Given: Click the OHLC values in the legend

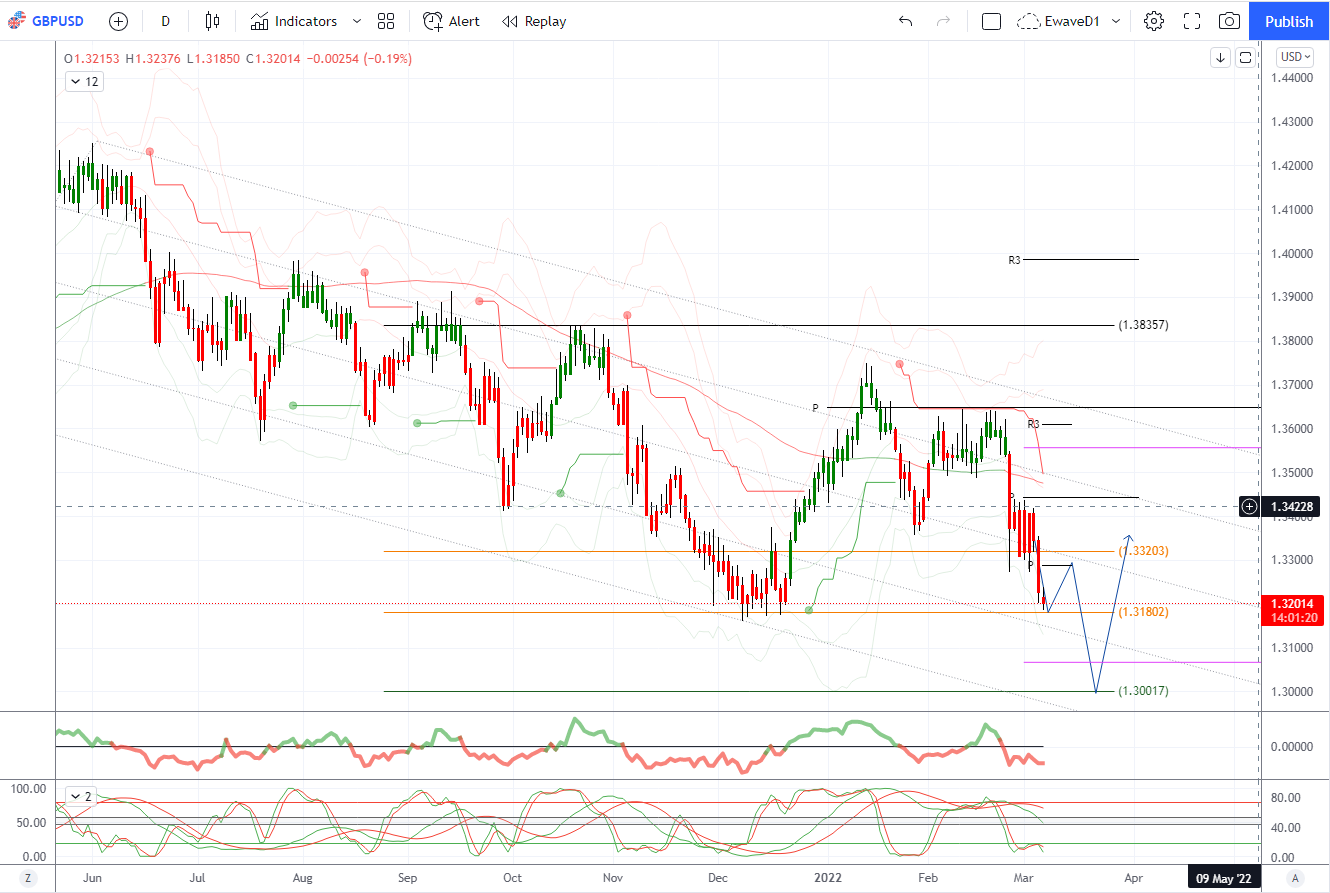Looking at the screenshot, I should pyautogui.click(x=239, y=59).
